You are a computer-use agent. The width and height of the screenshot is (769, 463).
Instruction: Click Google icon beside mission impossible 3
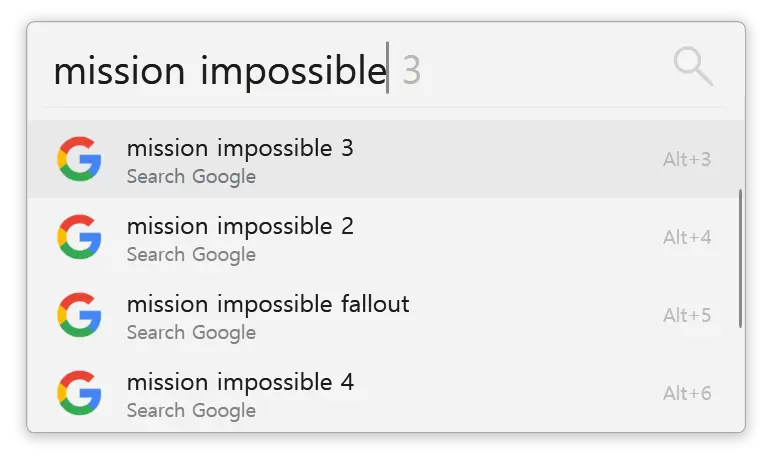[79, 159]
